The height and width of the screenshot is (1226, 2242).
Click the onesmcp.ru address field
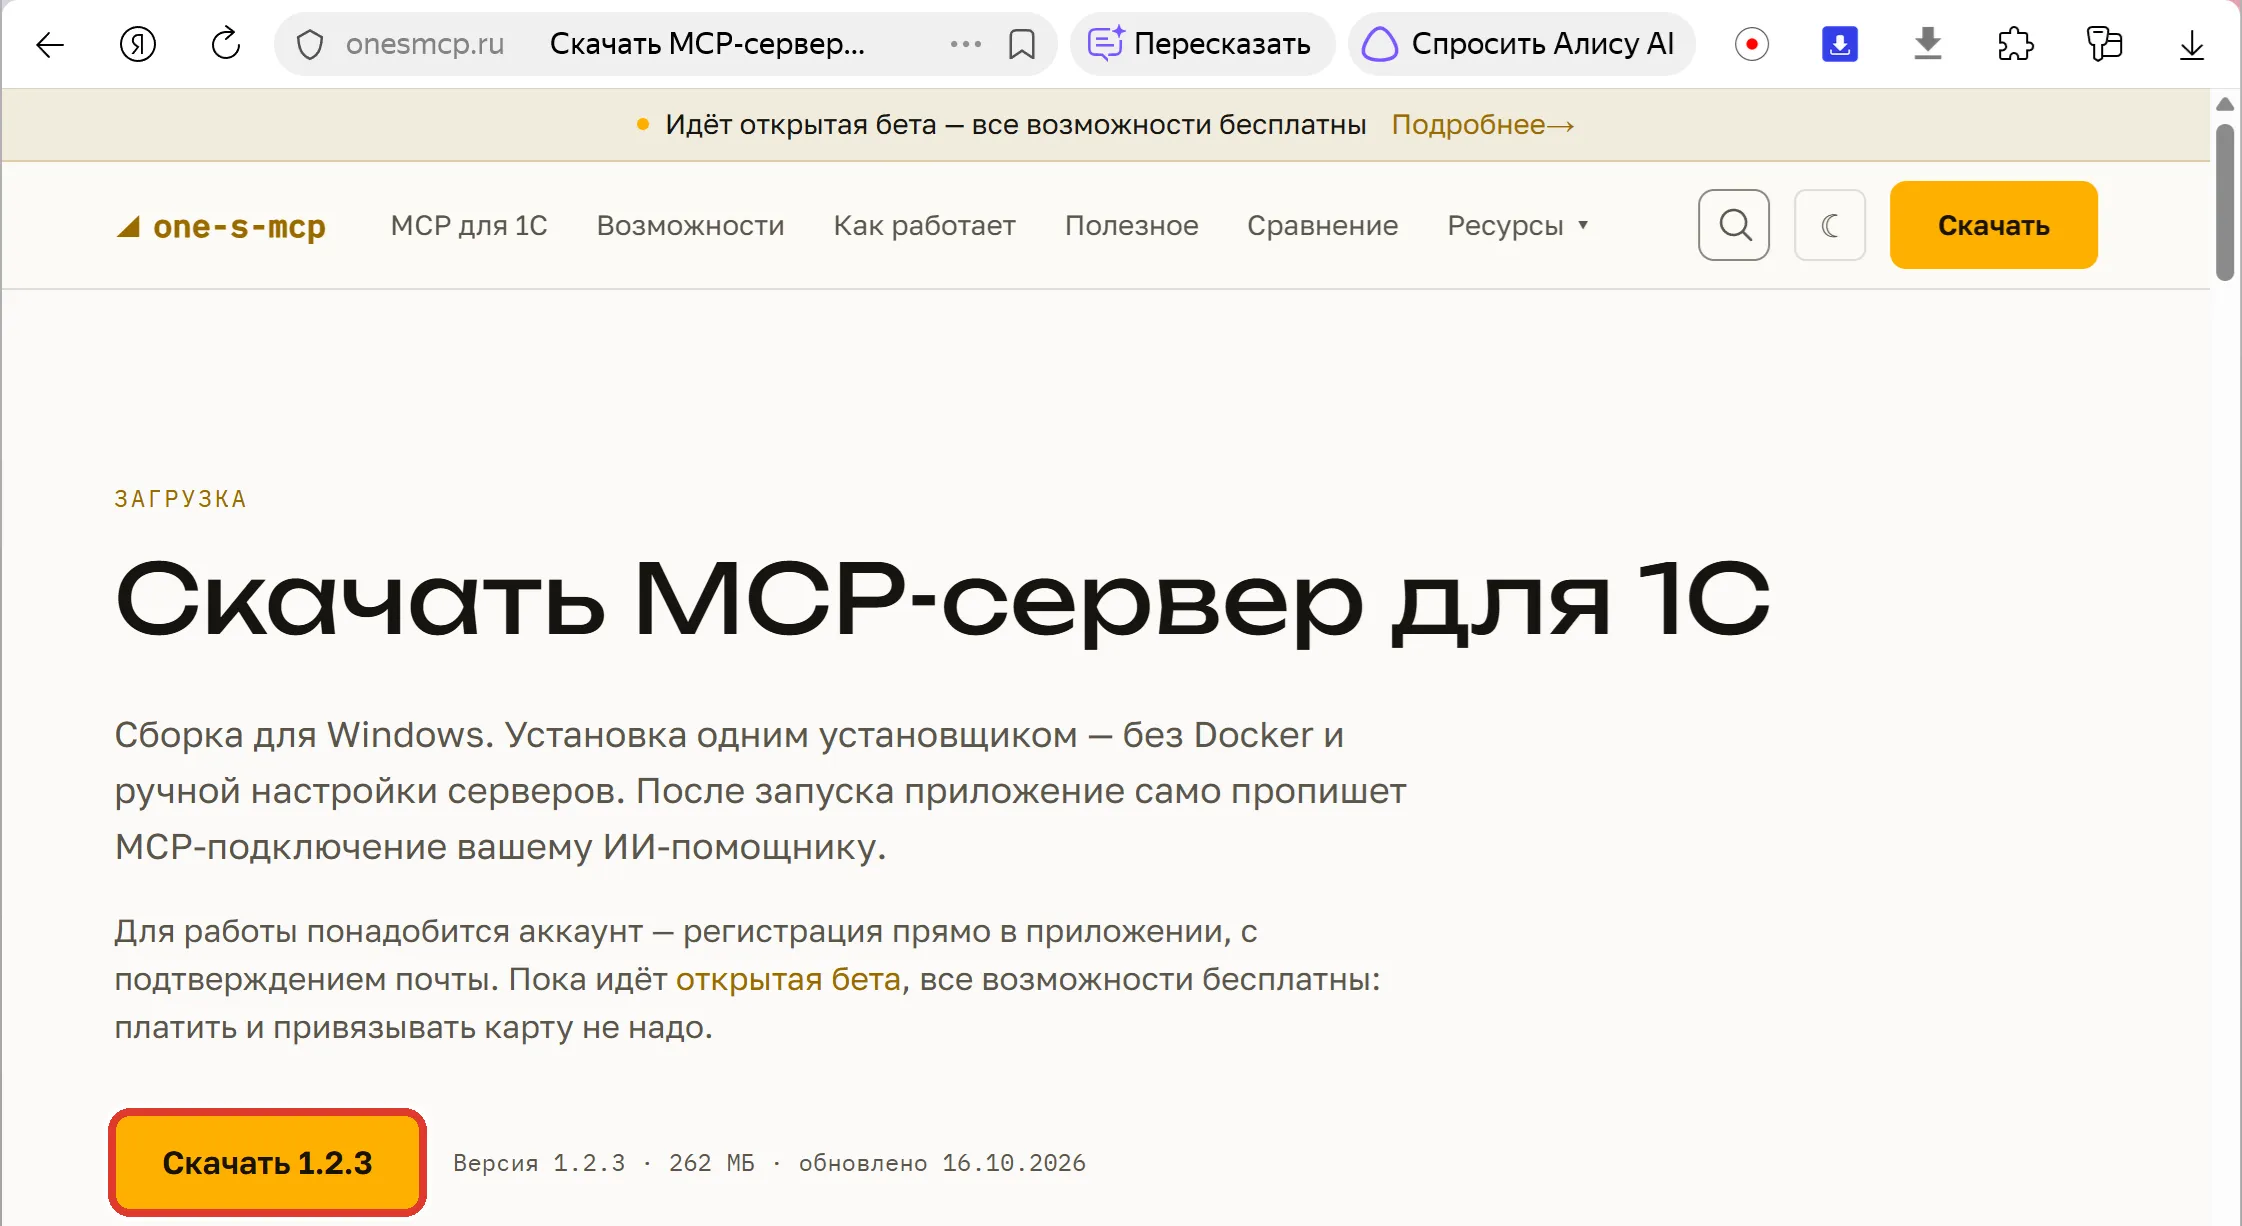(x=425, y=44)
